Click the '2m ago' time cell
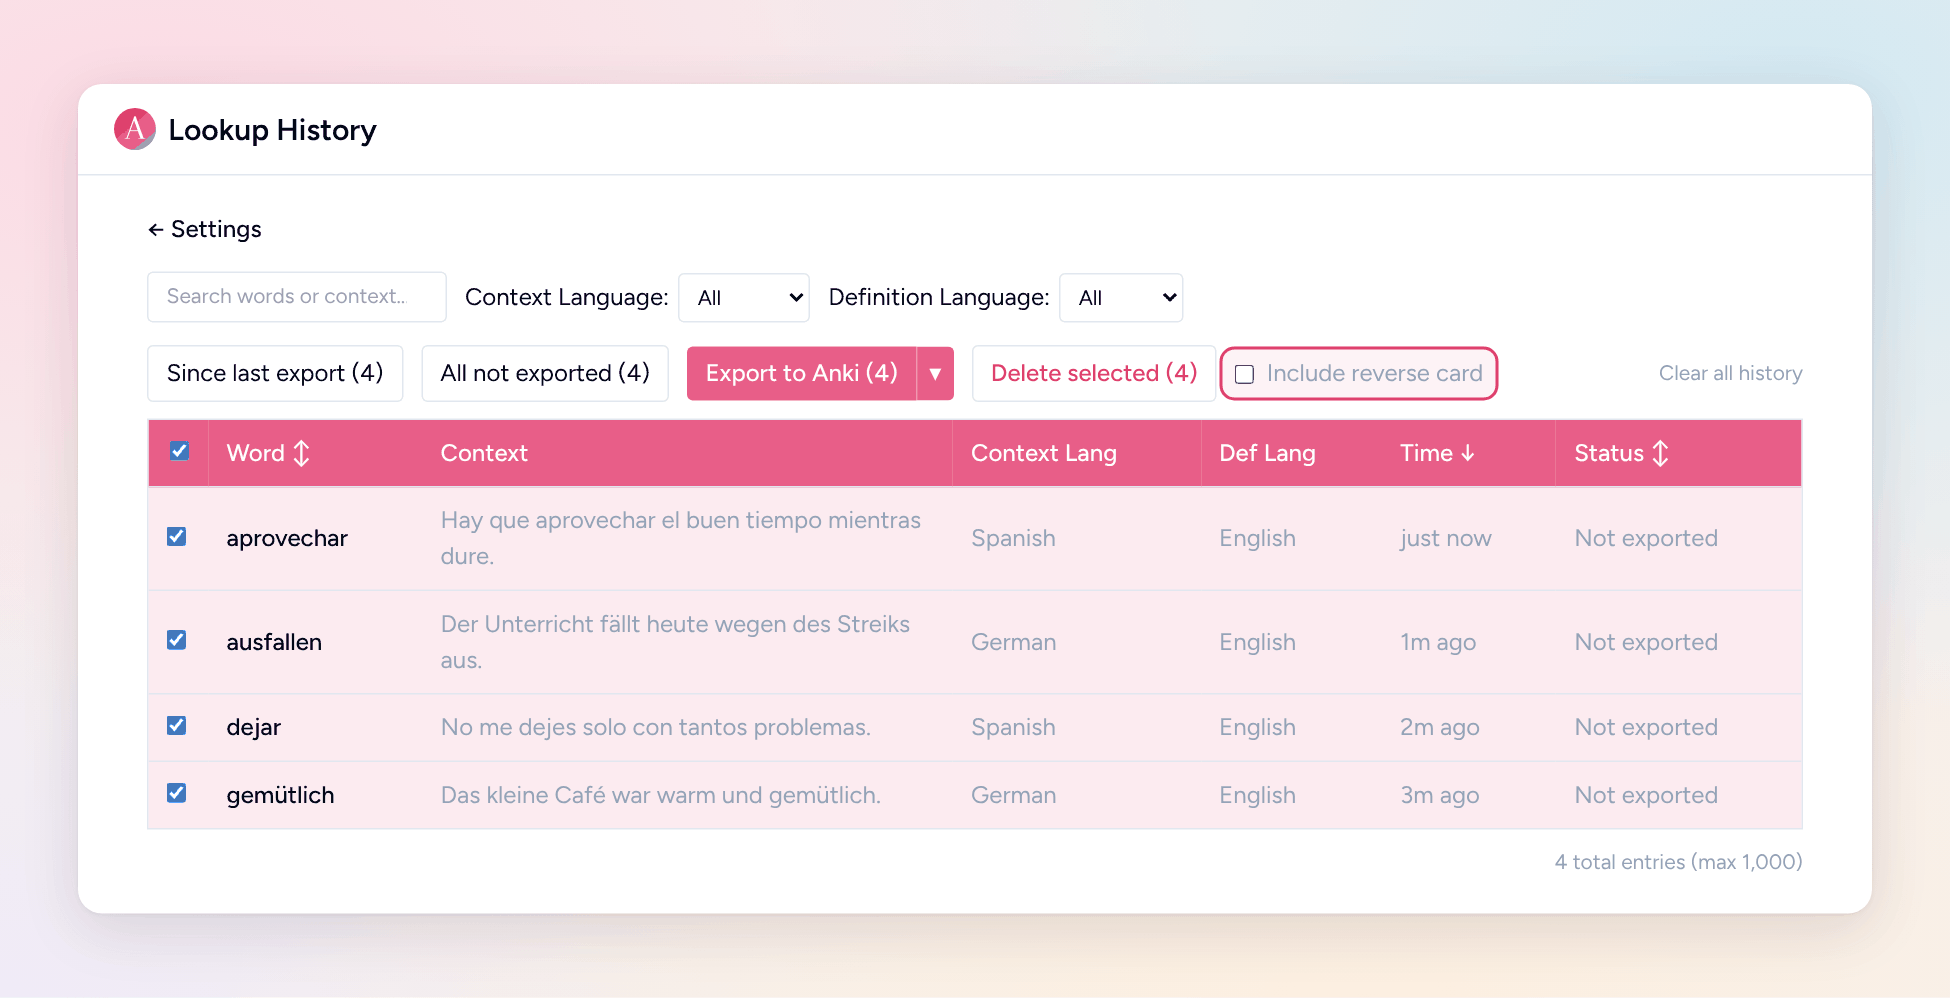Screen dimensions: 1950x998 1440,727
